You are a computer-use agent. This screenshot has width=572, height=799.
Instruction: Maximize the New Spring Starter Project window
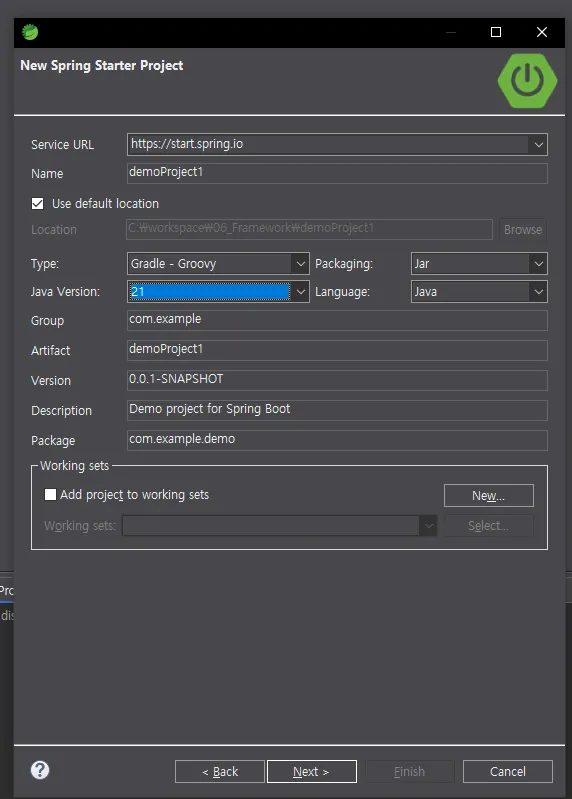click(496, 32)
